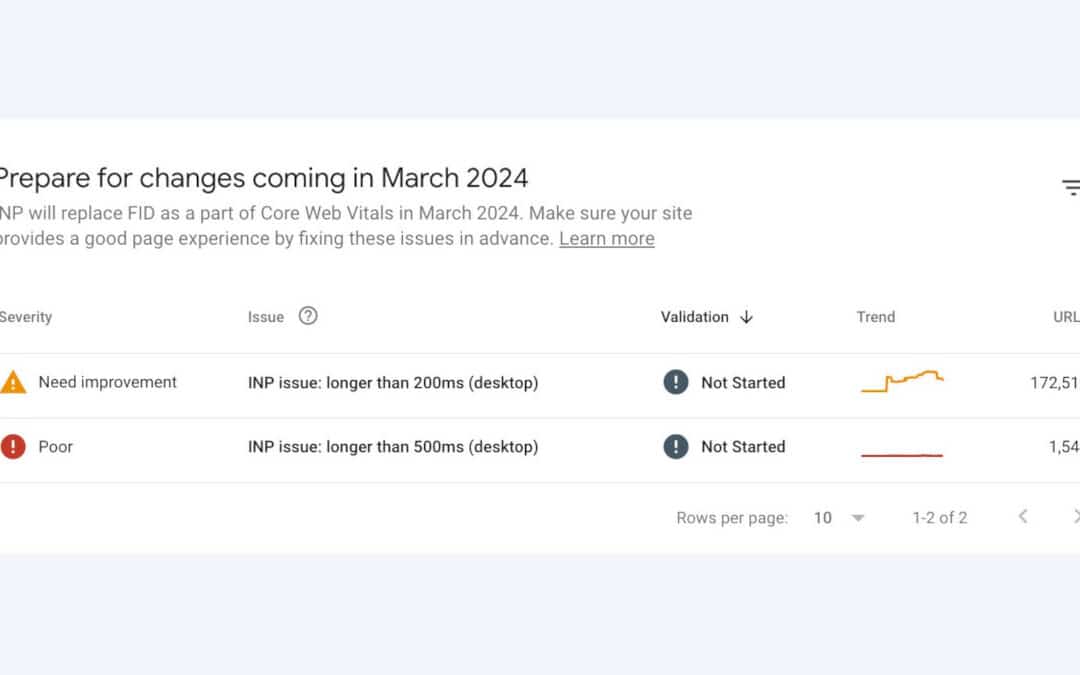Follow the Learn more link
Image resolution: width=1080 pixels, height=675 pixels.
point(607,238)
